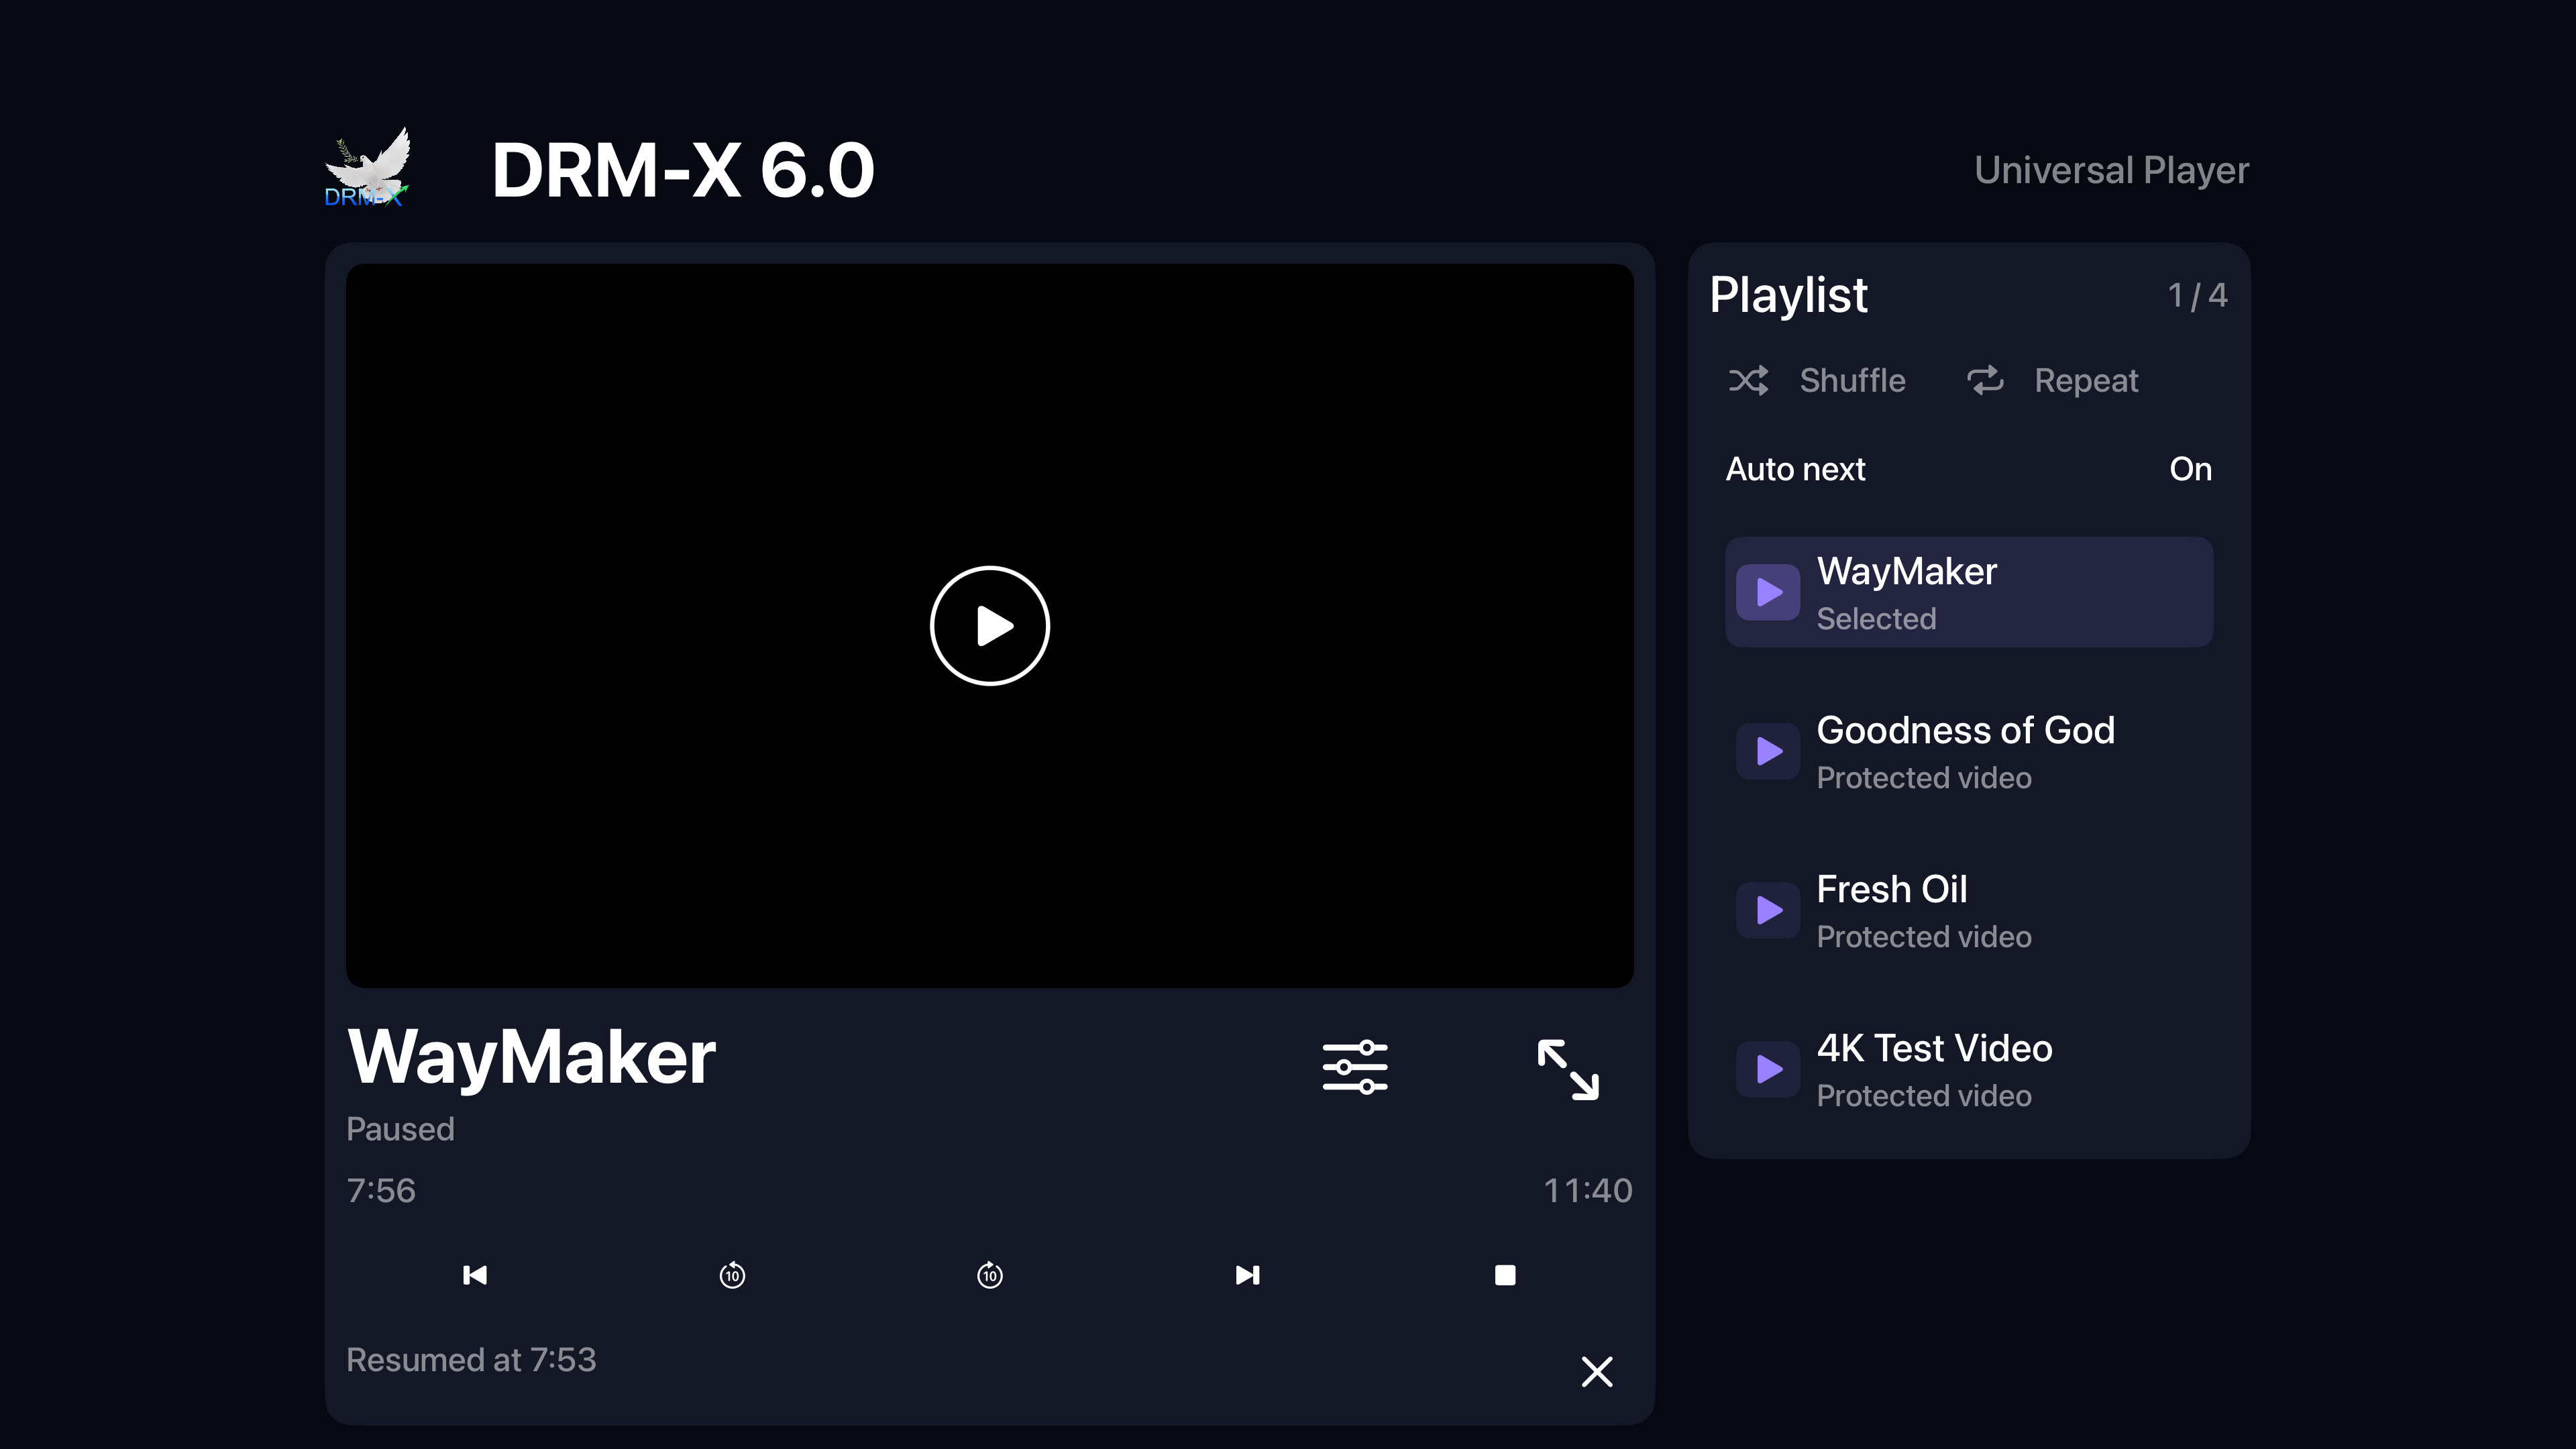The image size is (2576, 1449).
Task: Toggle the Auto next On setting
Action: [1968, 469]
